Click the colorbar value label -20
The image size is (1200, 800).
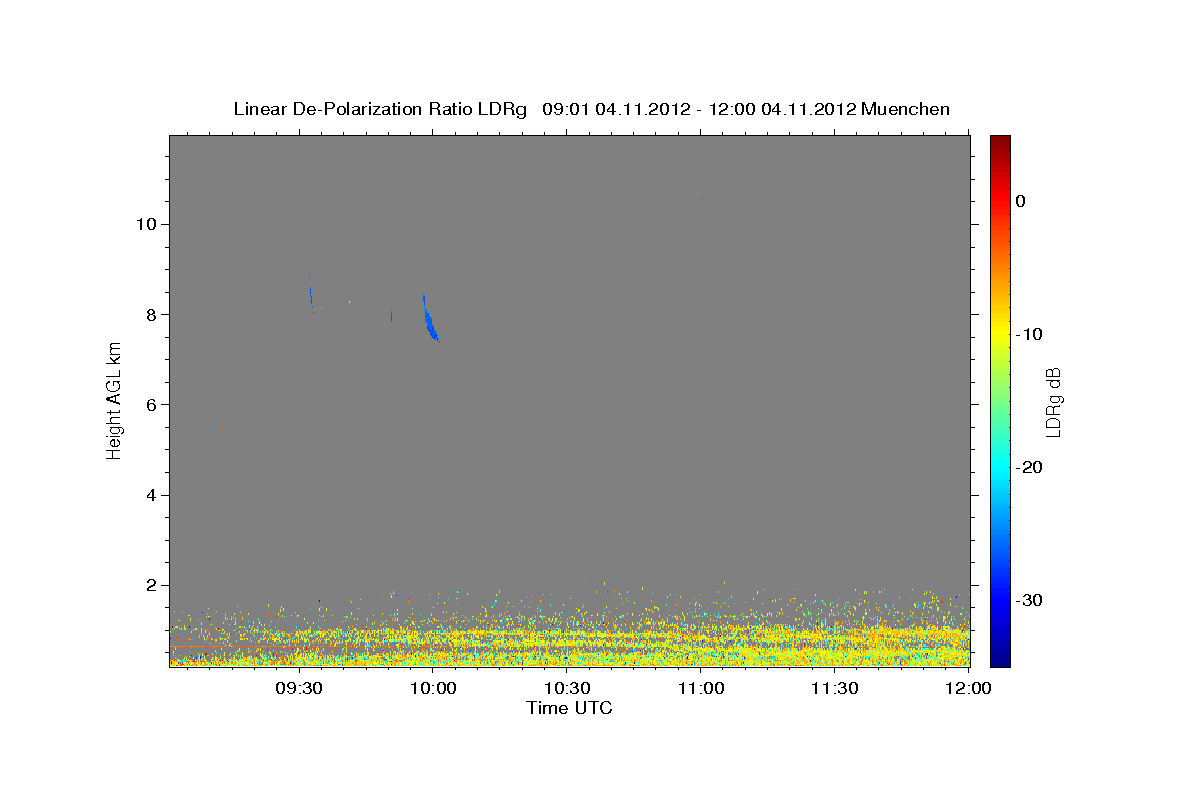coord(1029,467)
